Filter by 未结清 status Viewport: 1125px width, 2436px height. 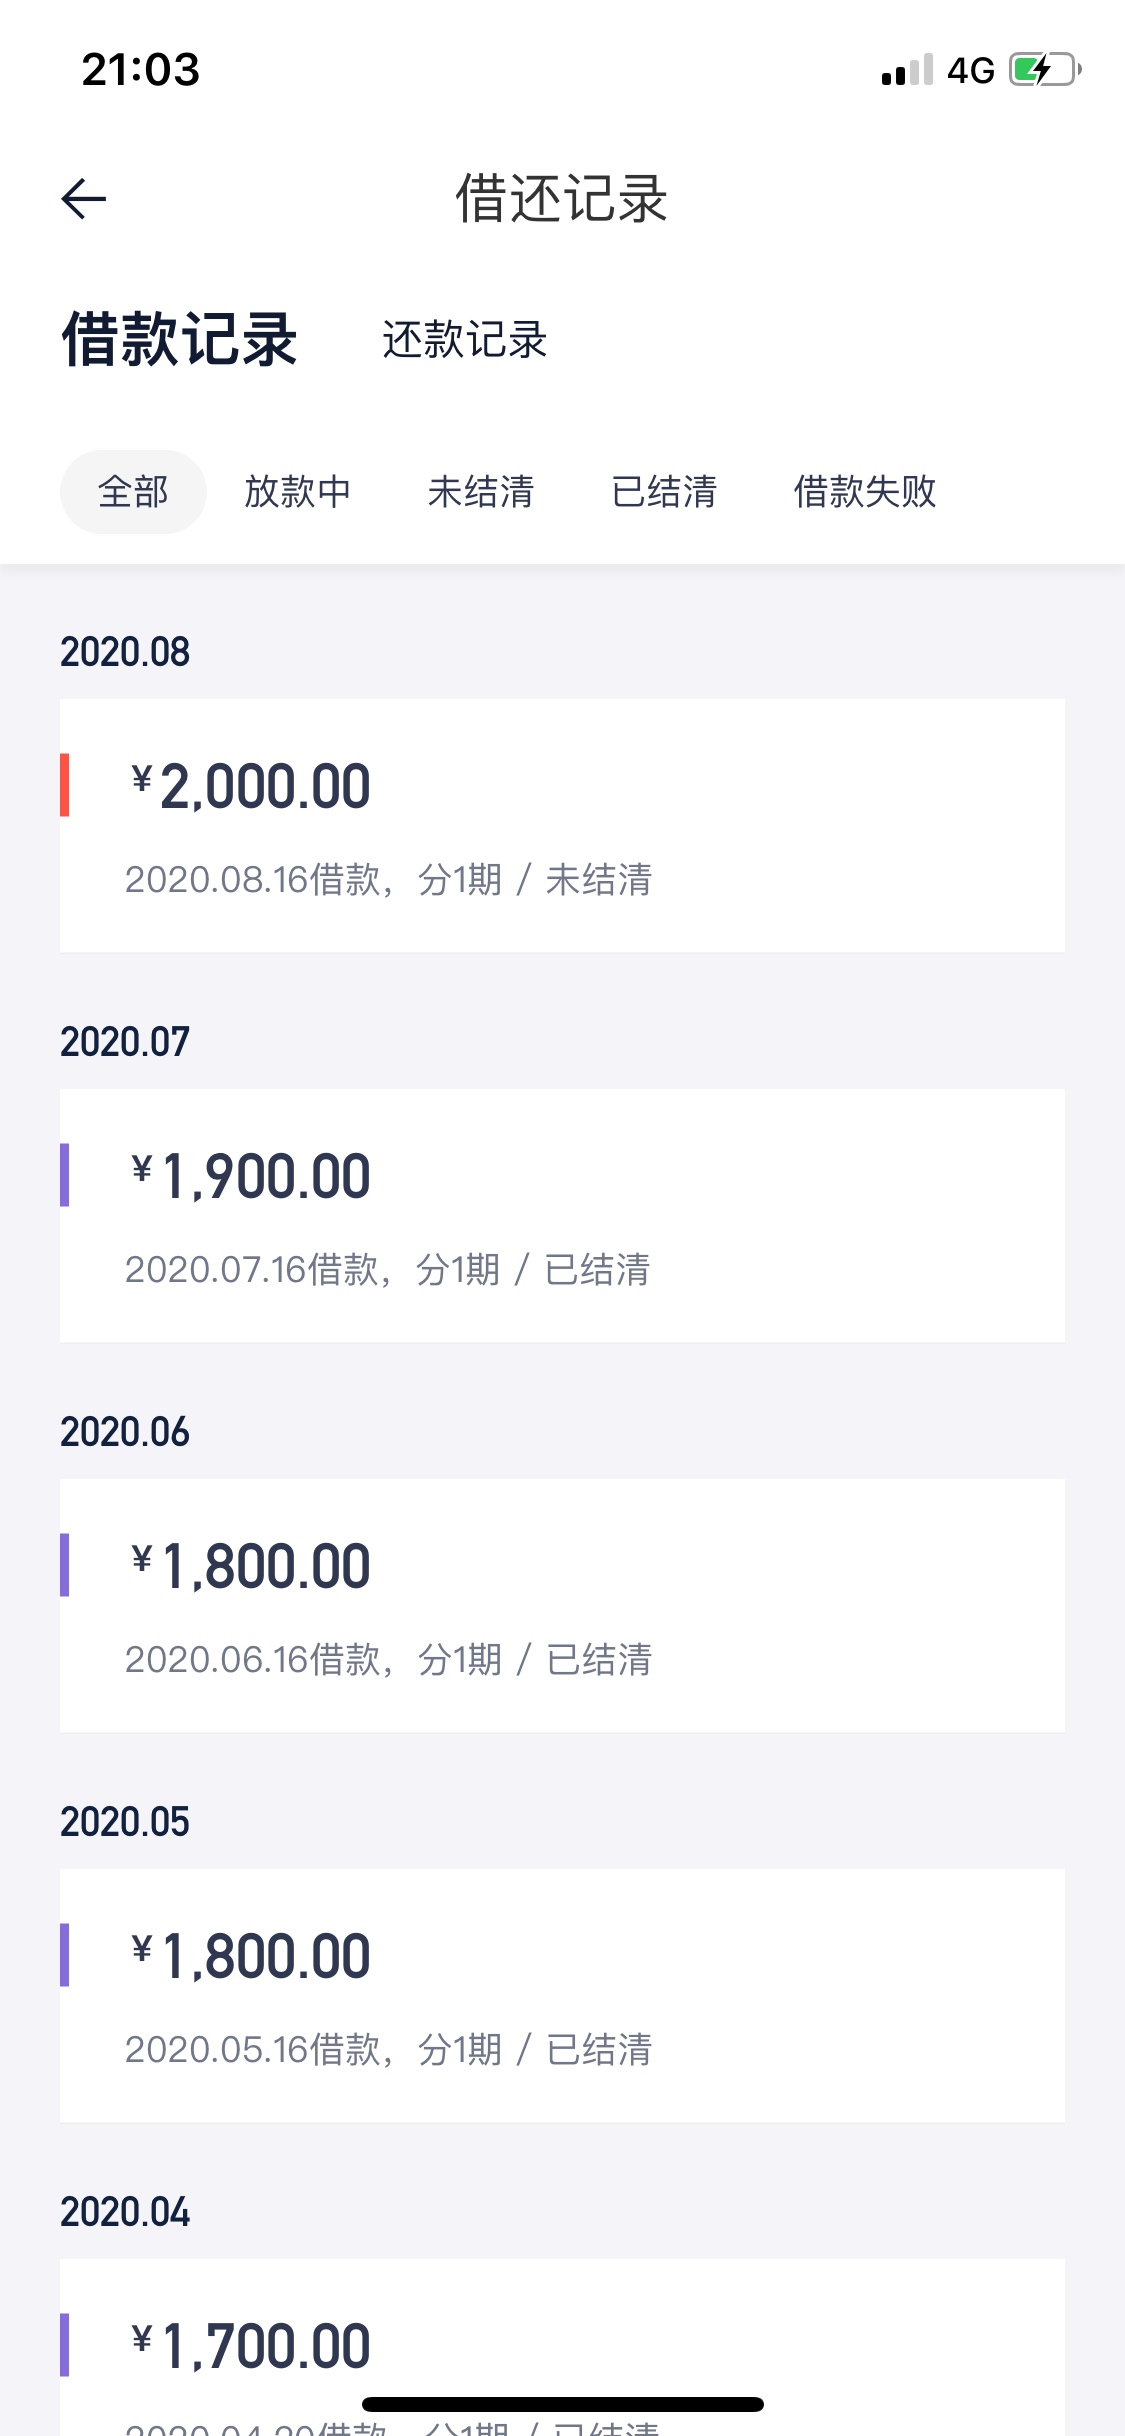click(x=481, y=492)
